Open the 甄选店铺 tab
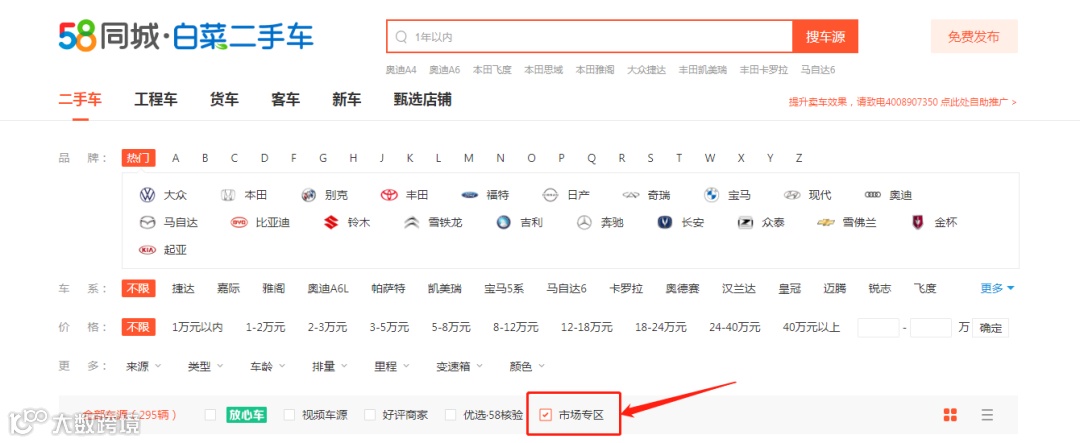The image size is (1080, 443). point(422,100)
